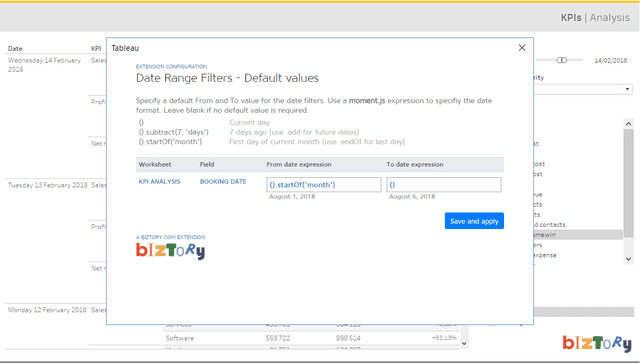The image size is (640, 363).
Task: Open the KPI ANALYSIS worksheet link
Action: (159, 181)
